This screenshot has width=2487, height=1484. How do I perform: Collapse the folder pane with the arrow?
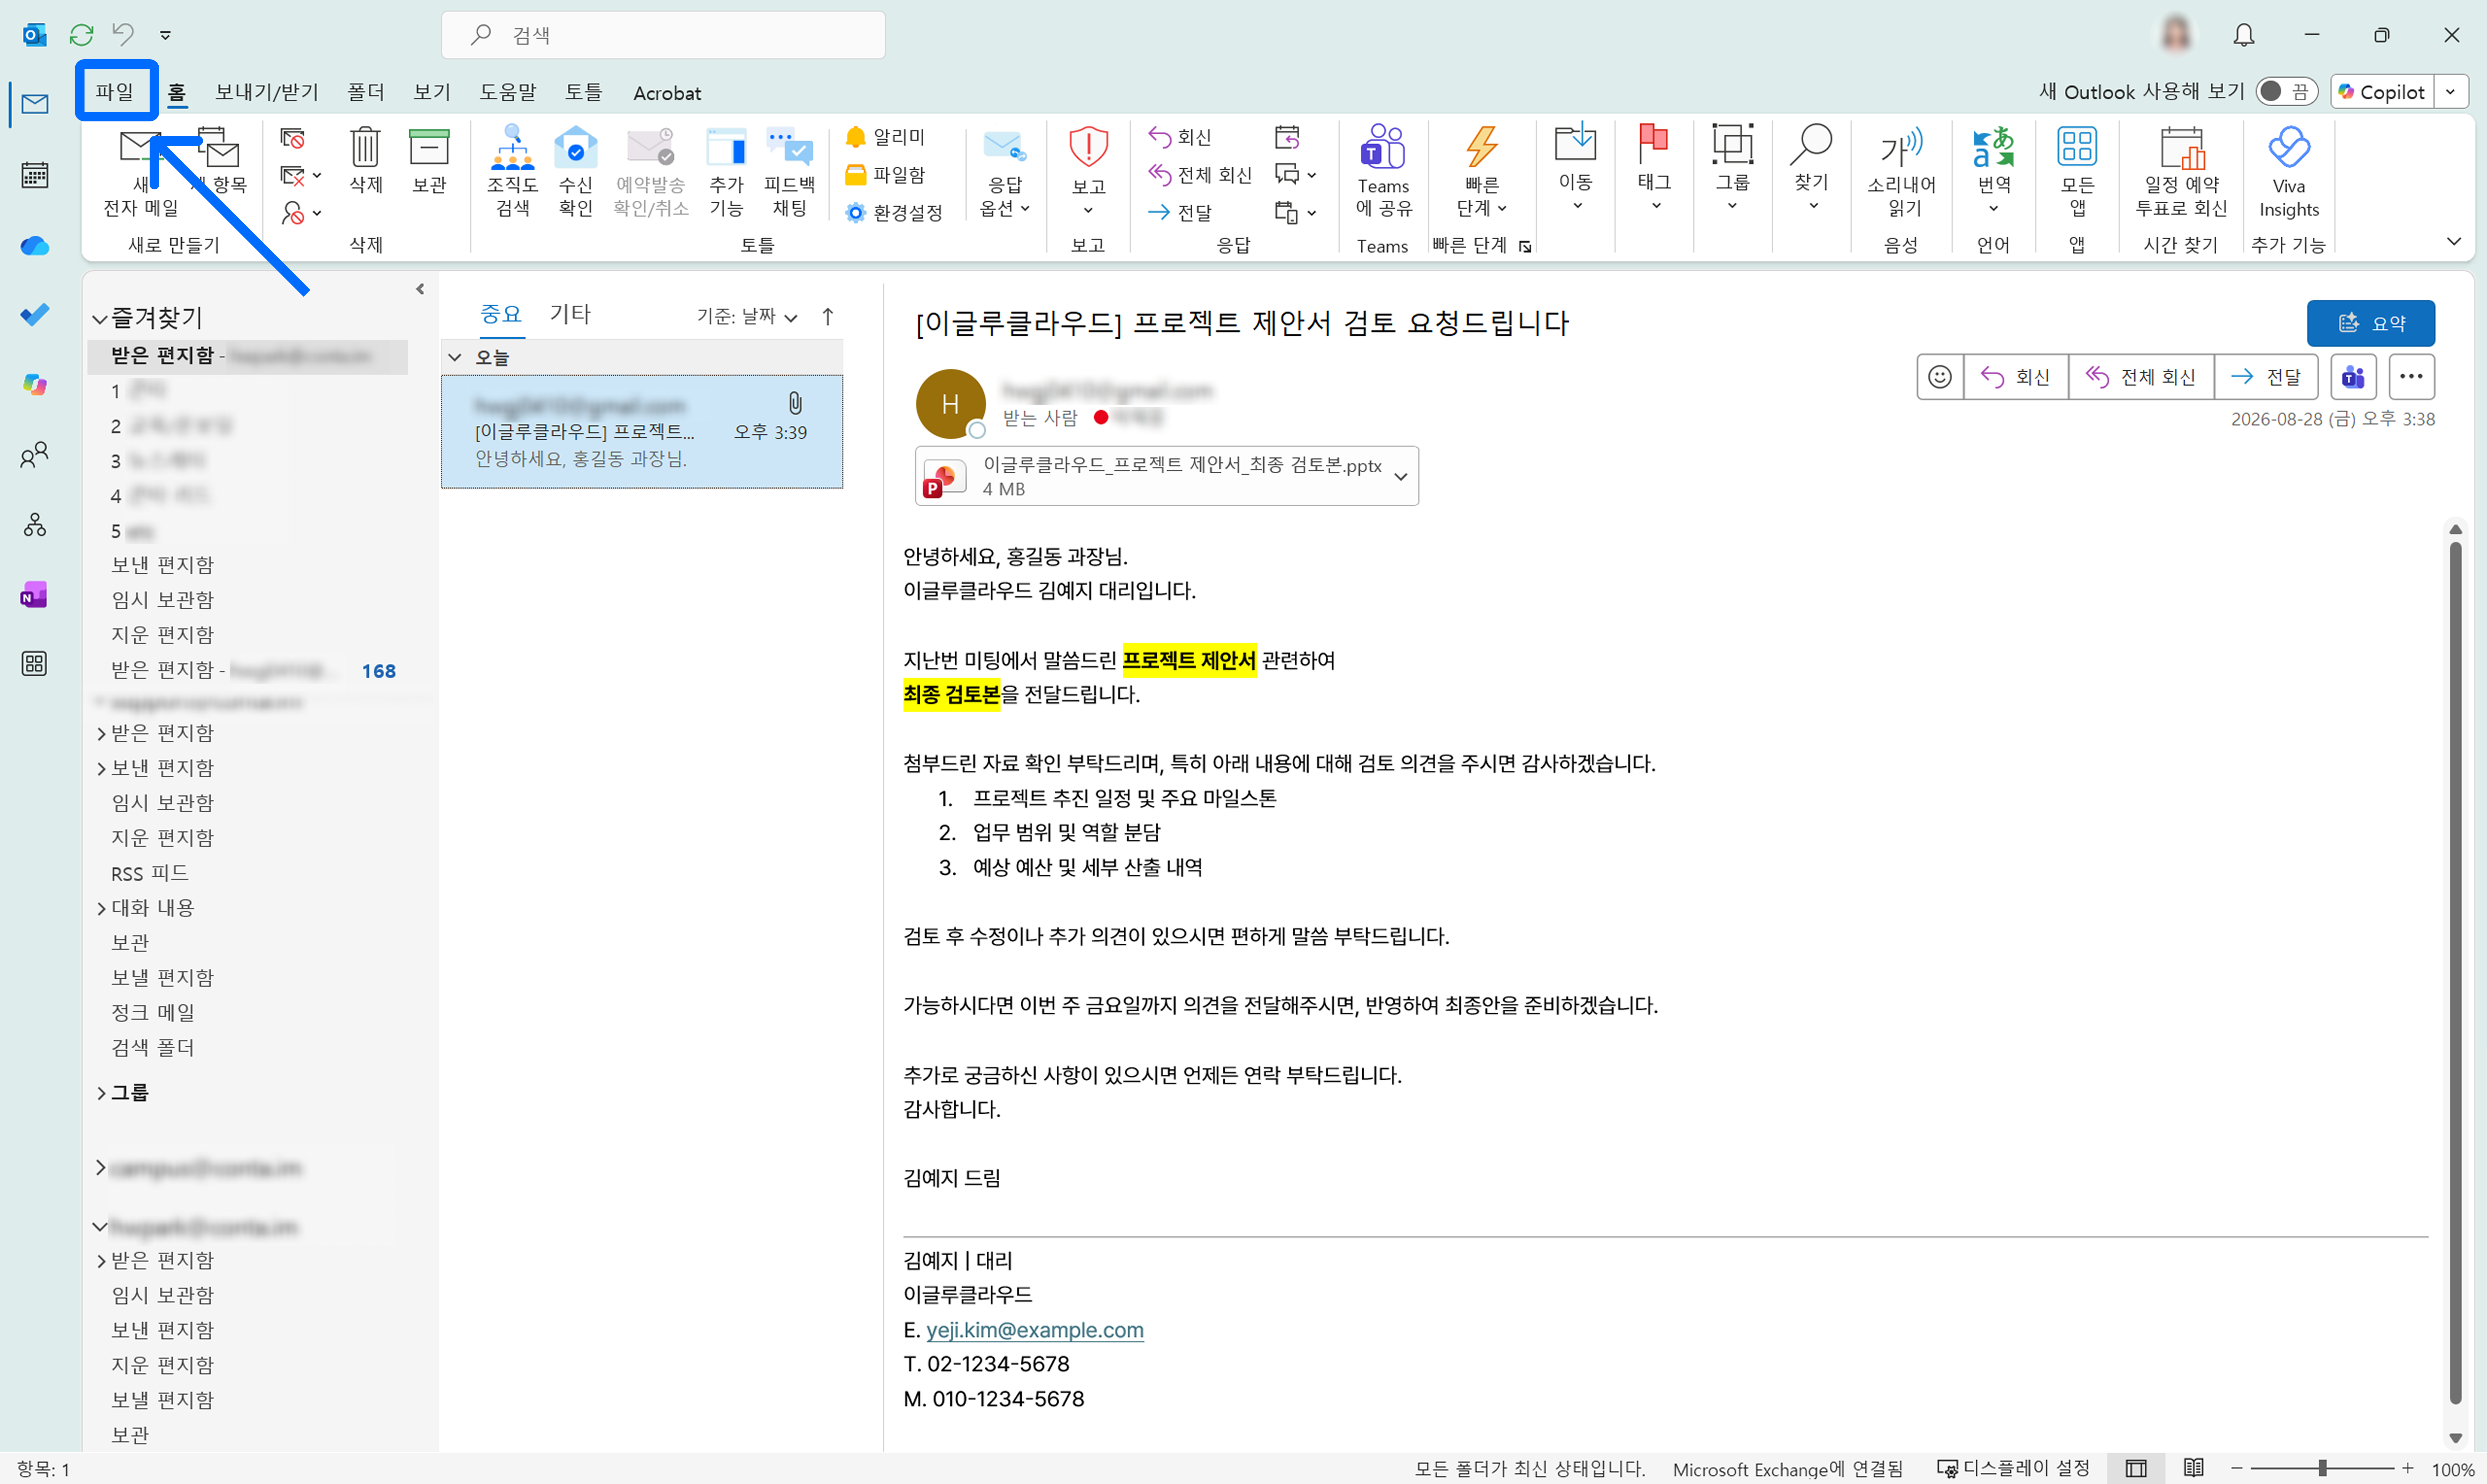420,289
